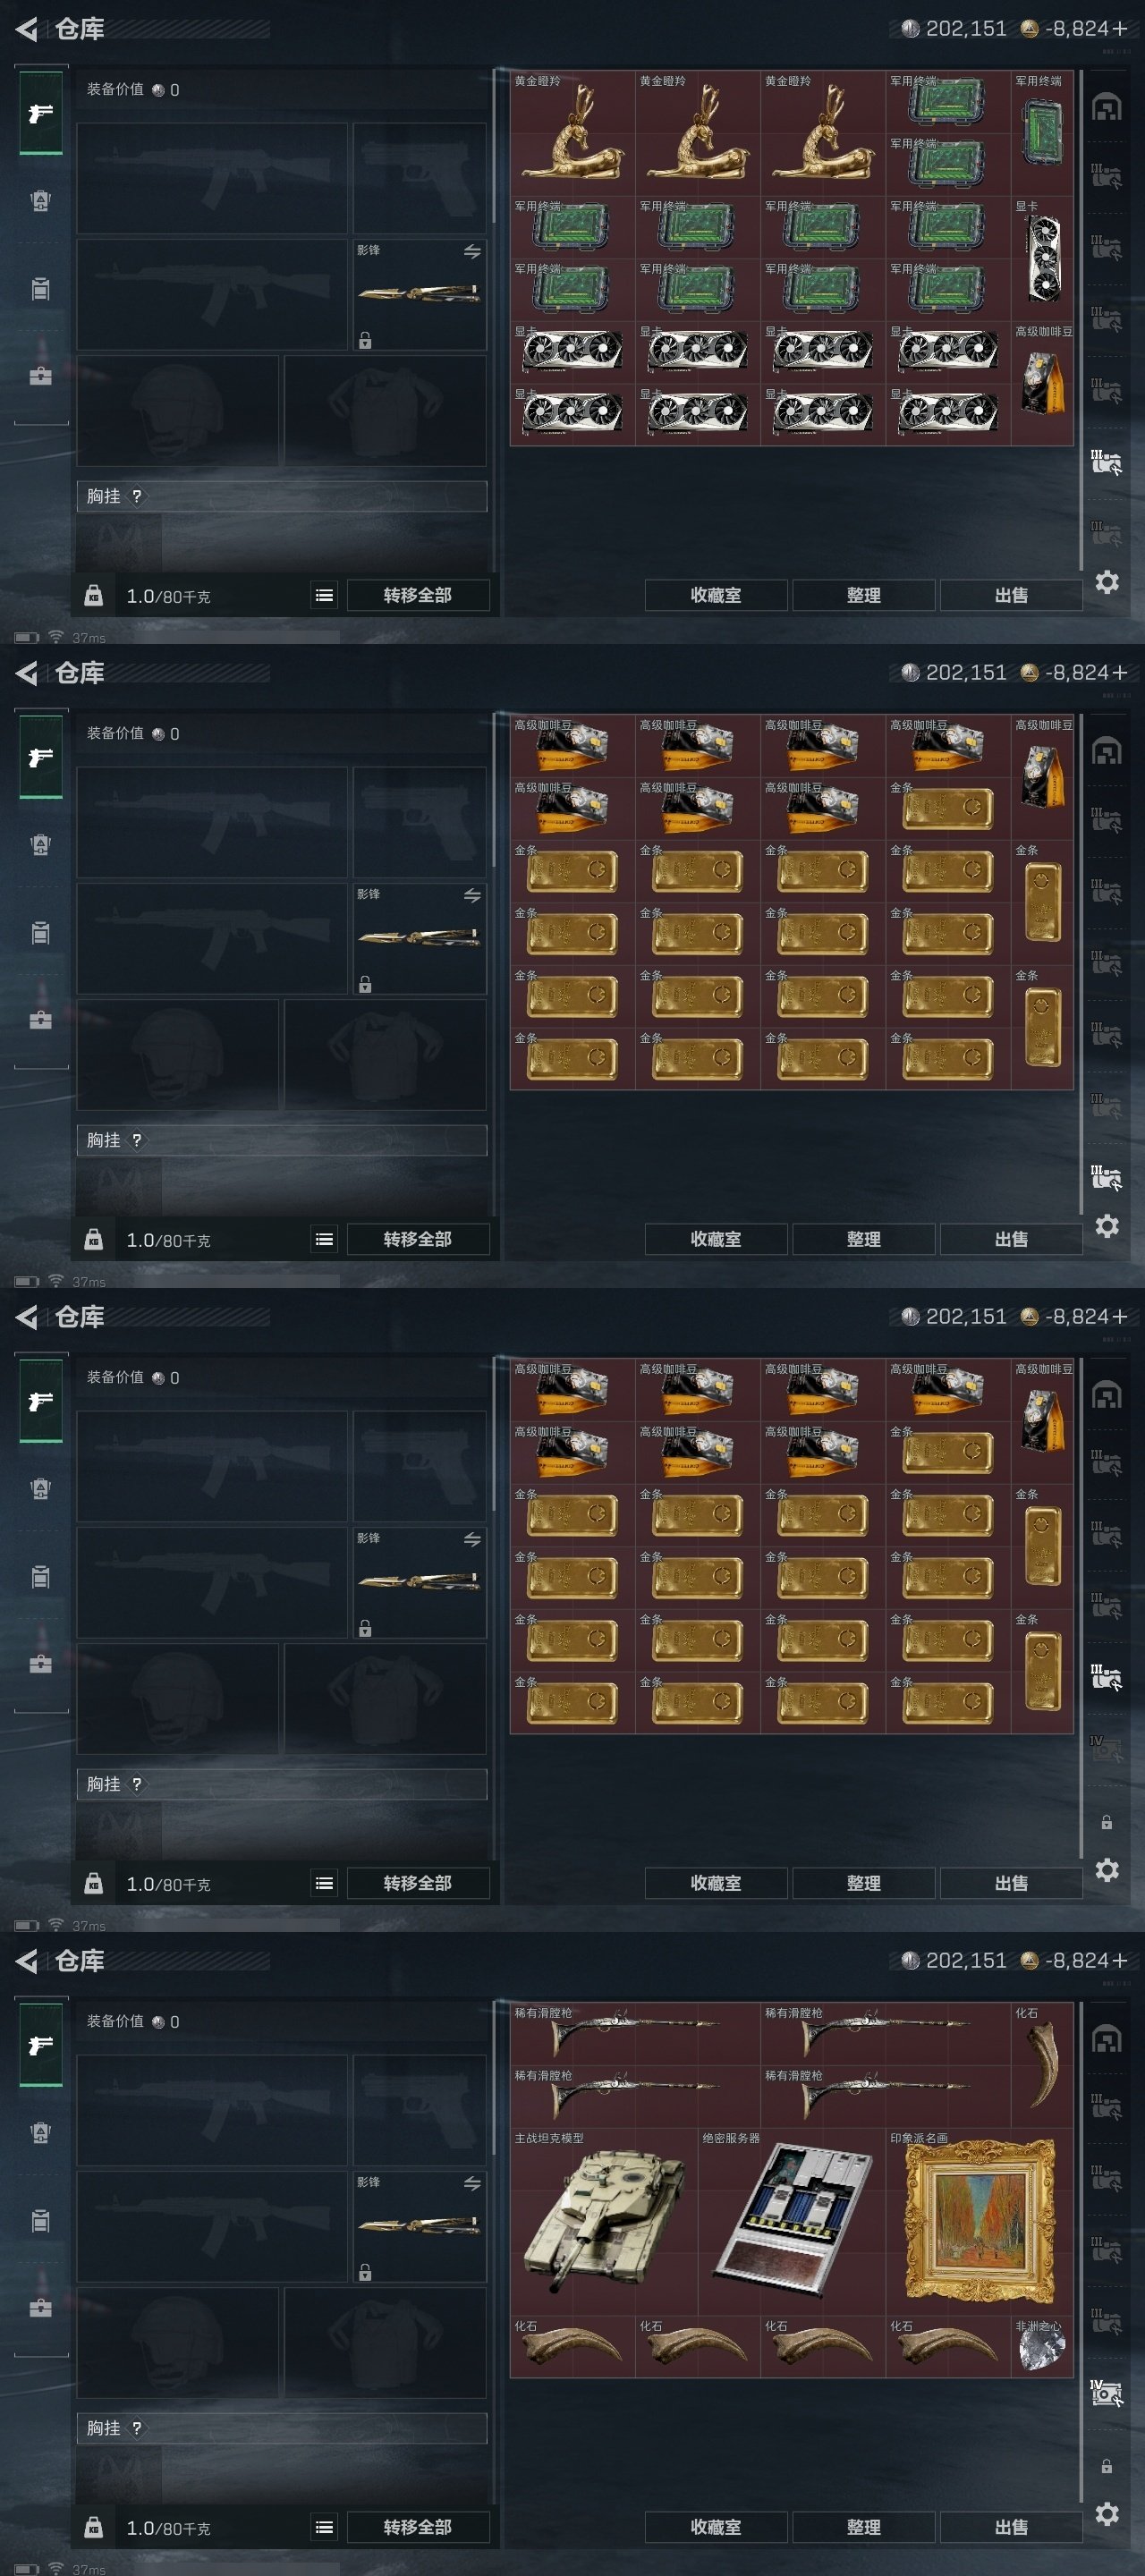Open 收藏室 on the 主战坦克模型 screen

pos(716,2527)
